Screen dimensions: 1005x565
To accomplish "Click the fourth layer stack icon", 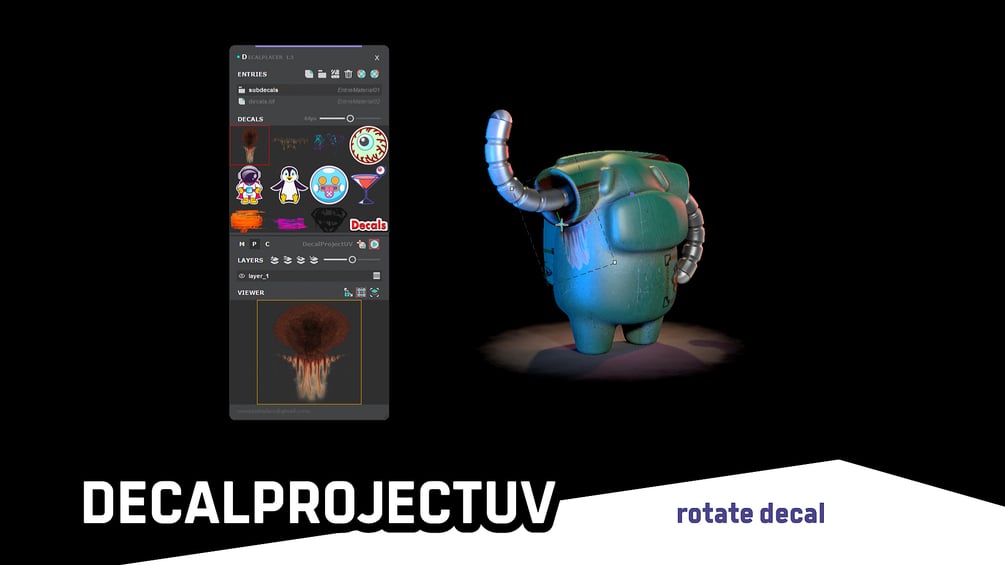I will coord(313,260).
